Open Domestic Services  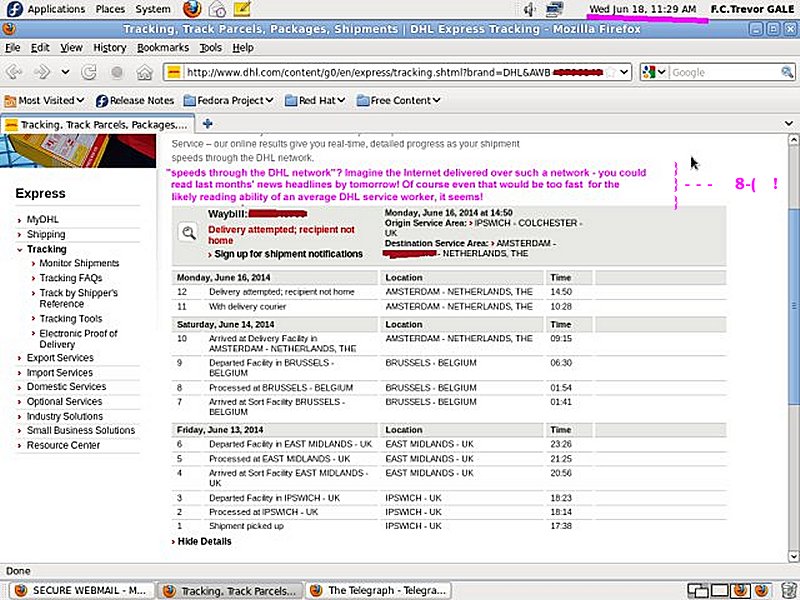(x=66, y=387)
